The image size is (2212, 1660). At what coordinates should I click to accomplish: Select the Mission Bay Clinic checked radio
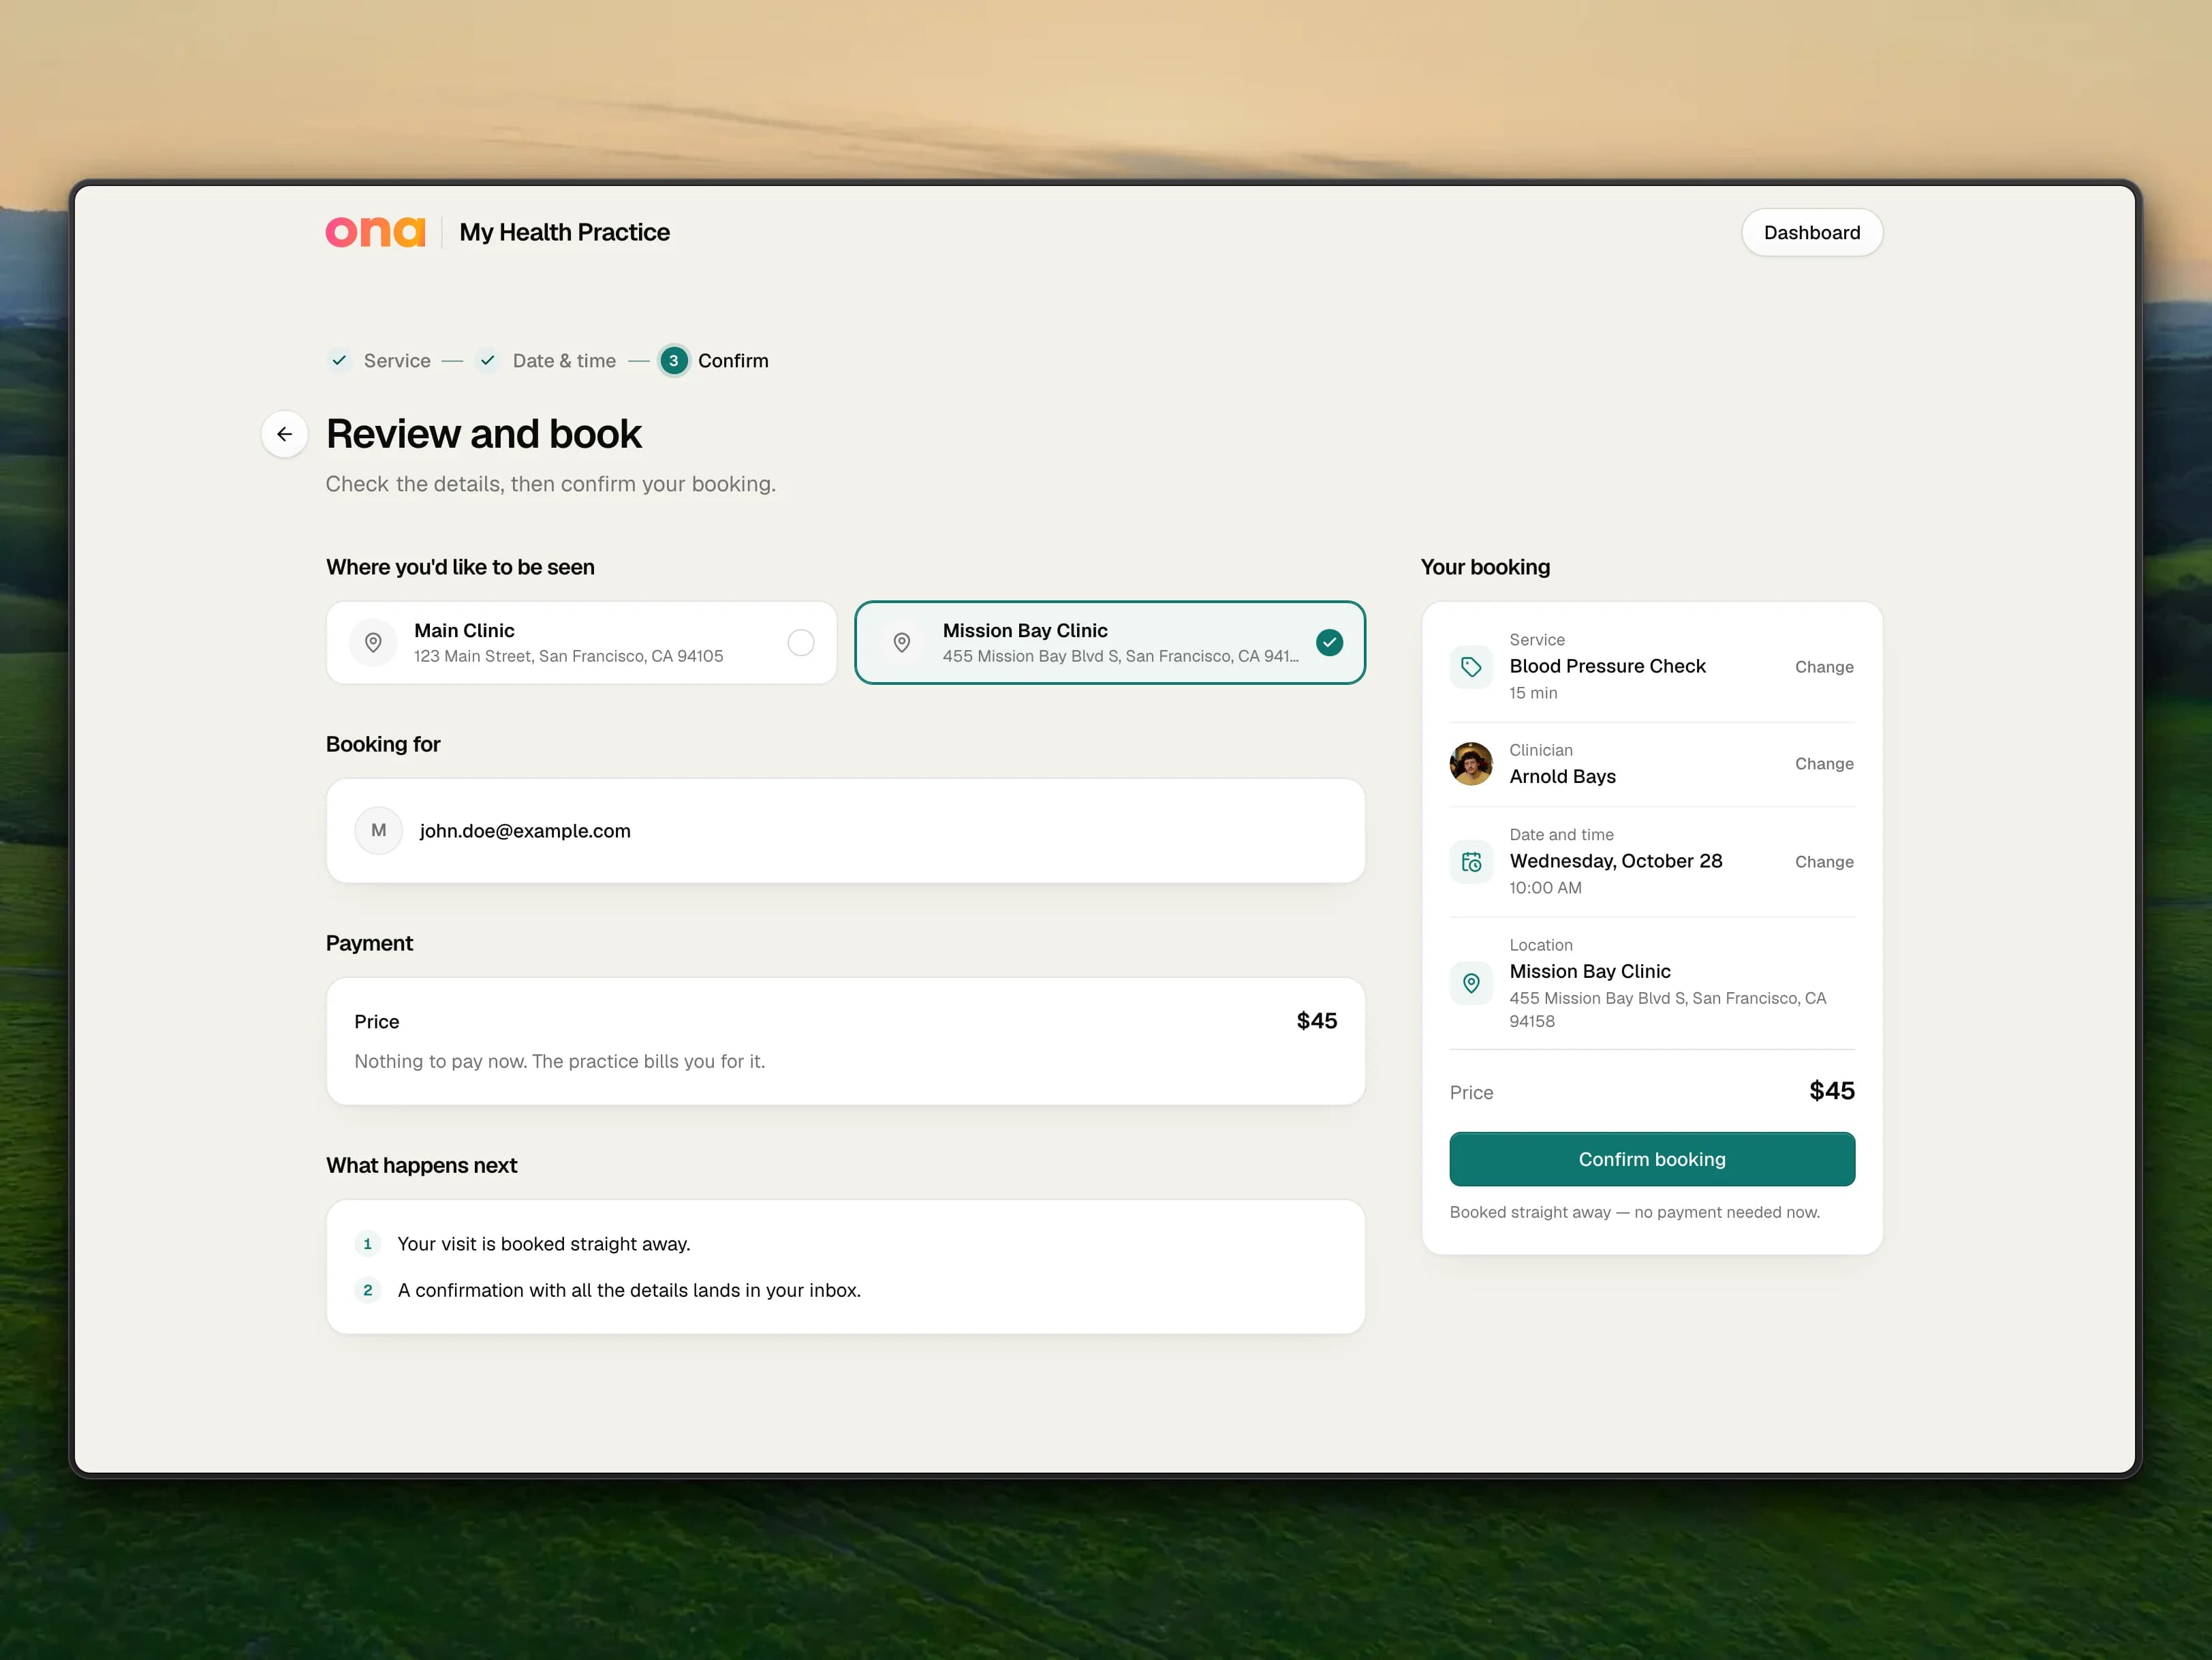point(1329,642)
